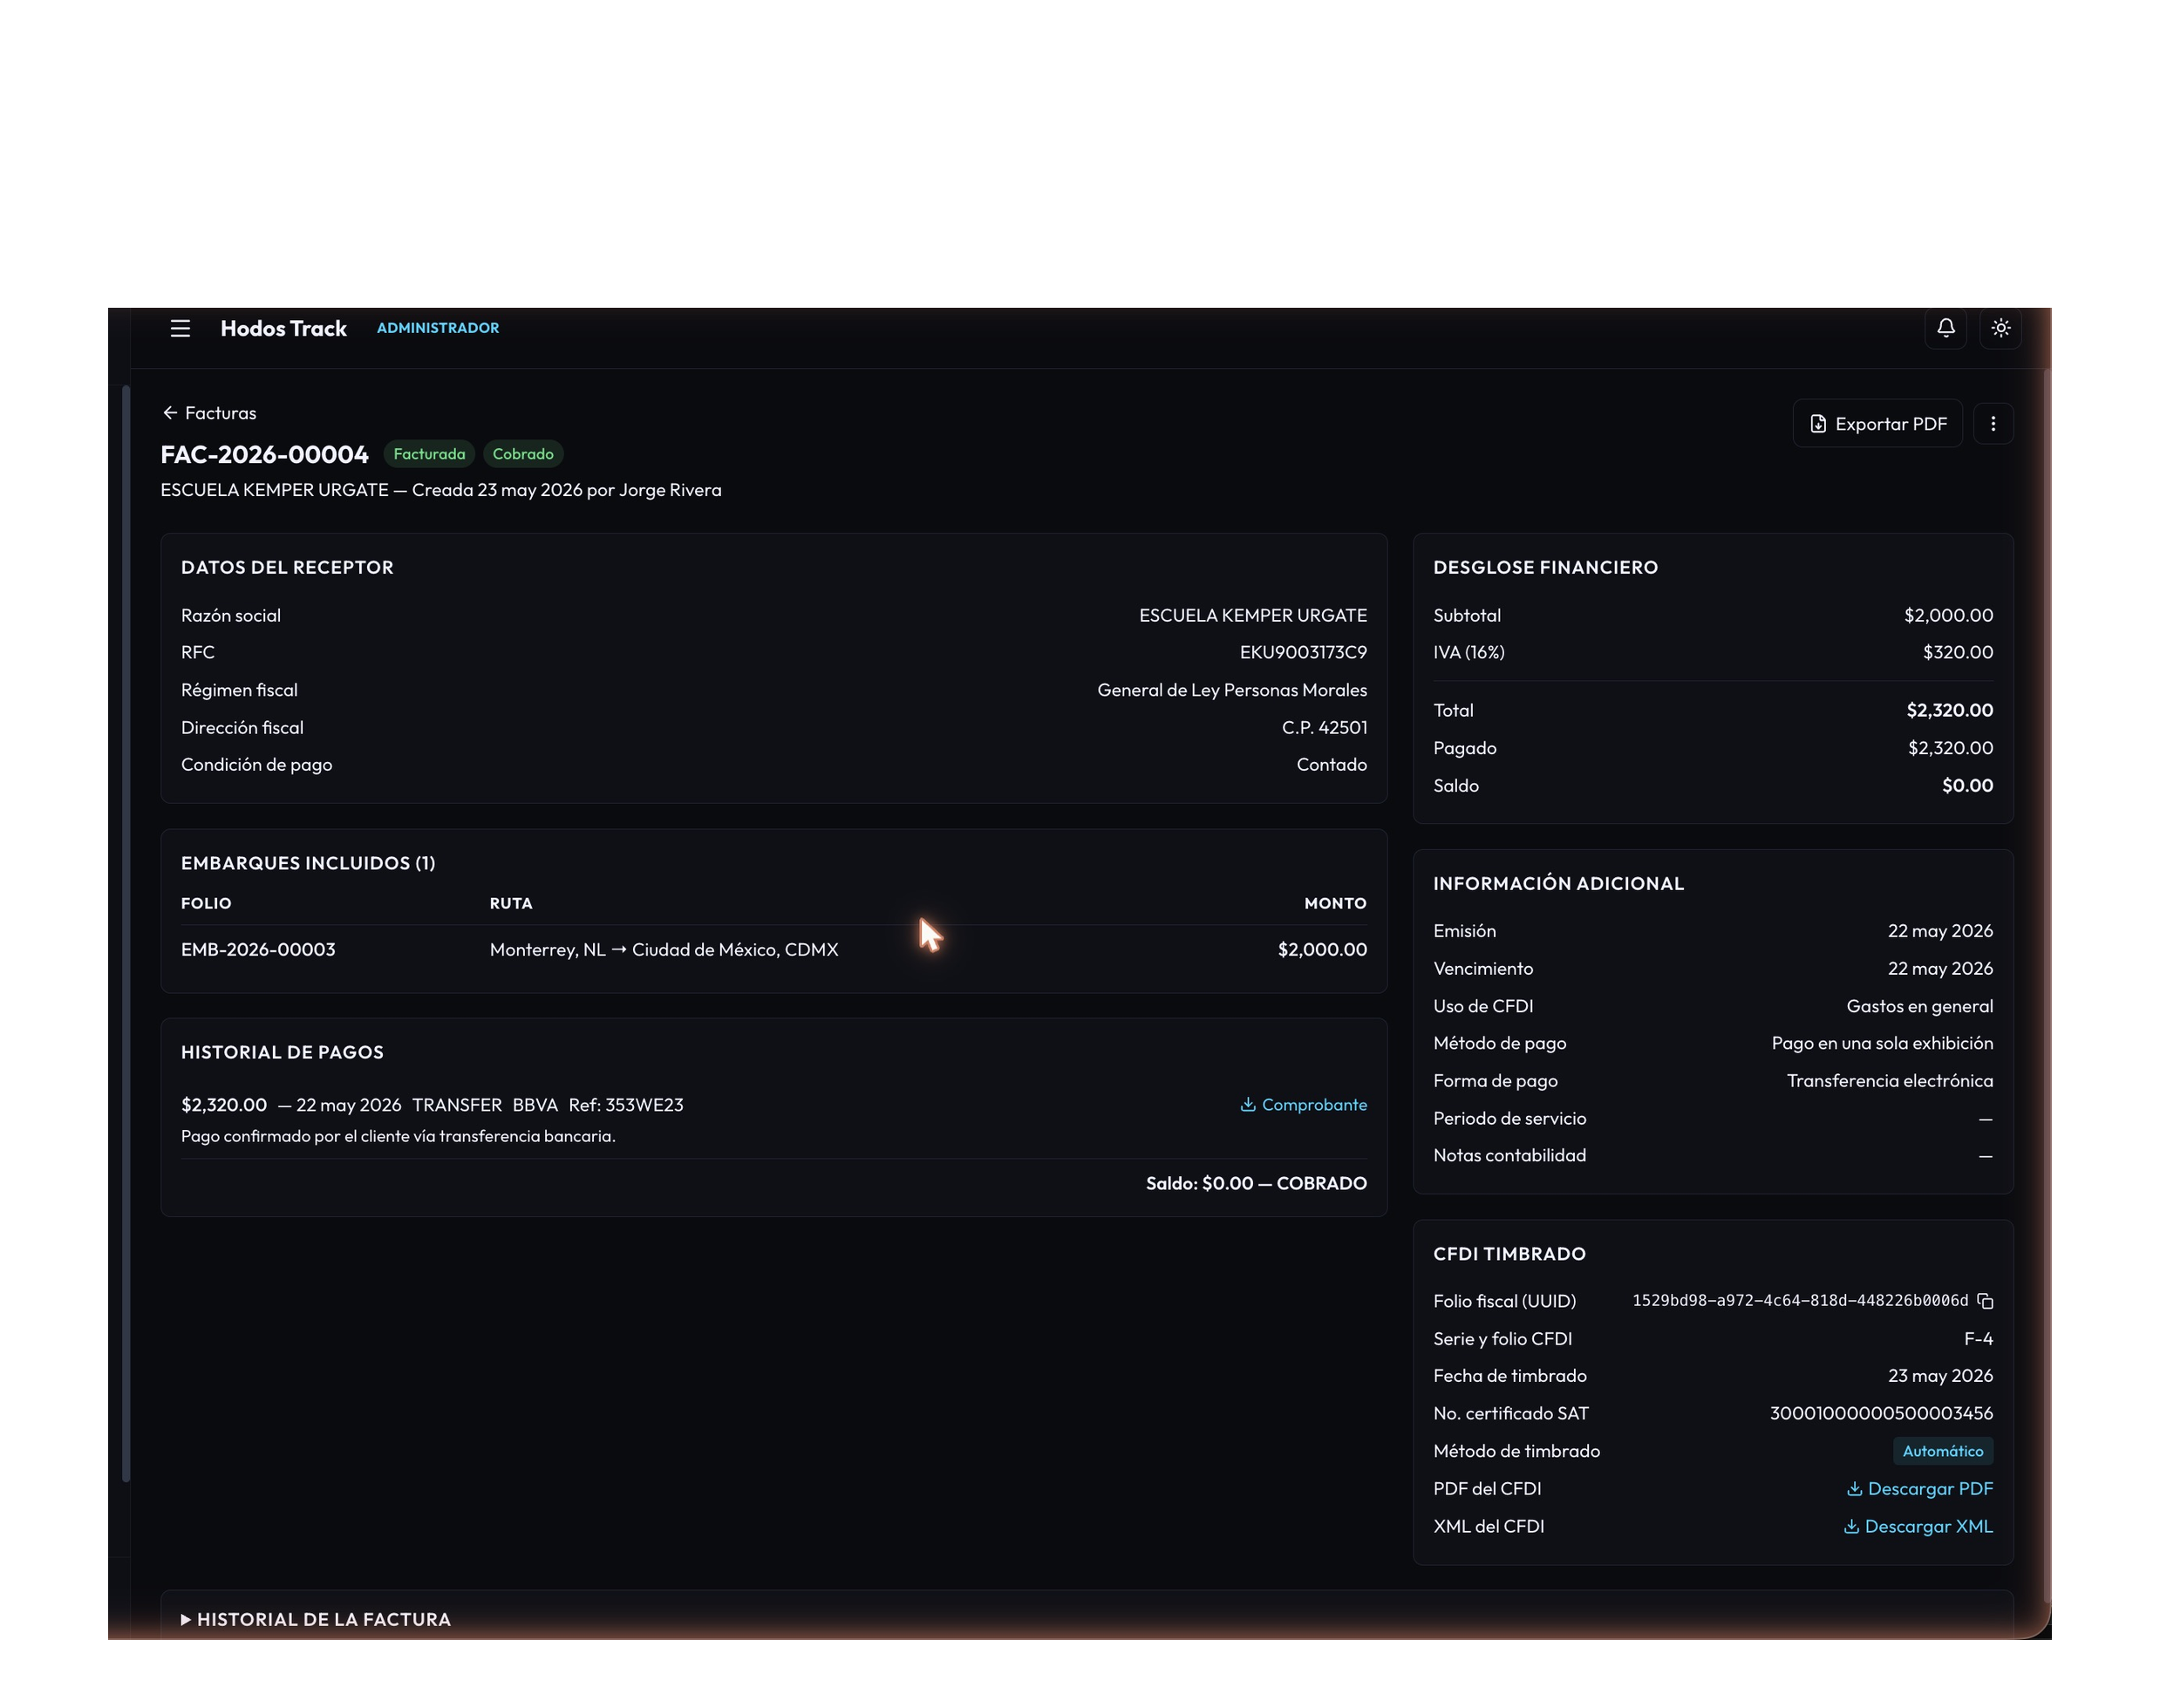This screenshot has width=2160, height=1708.
Task: Click the UUID text 1529bd98-a972
Action: point(1800,1301)
